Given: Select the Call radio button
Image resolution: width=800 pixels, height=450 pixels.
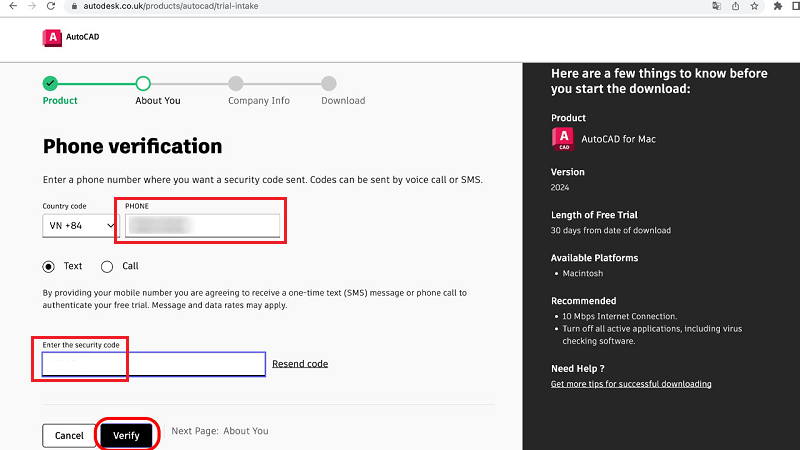Looking at the screenshot, I should 107,266.
